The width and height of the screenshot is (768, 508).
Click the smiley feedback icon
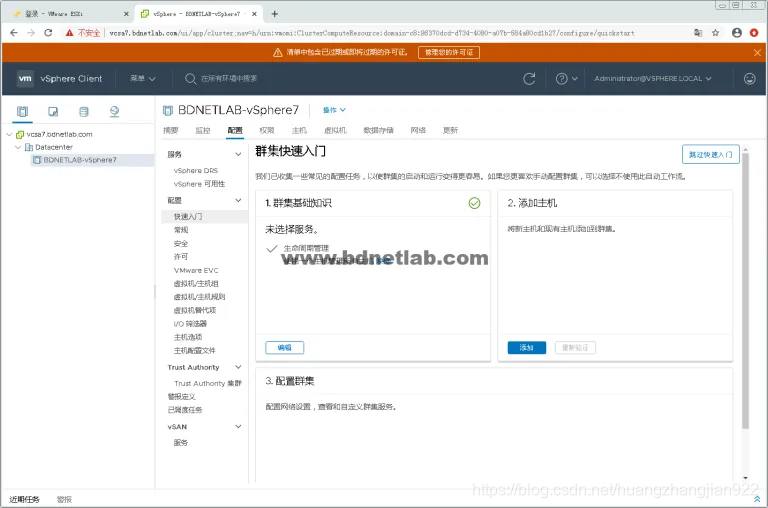[749, 79]
